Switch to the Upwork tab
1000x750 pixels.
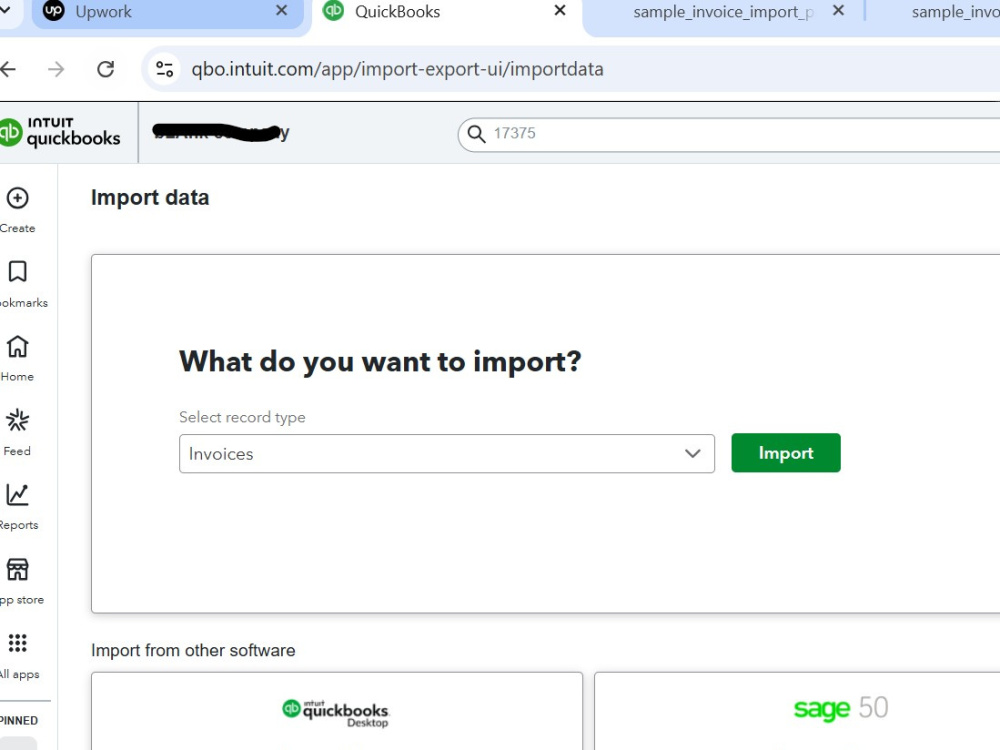(x=168, y=11)
